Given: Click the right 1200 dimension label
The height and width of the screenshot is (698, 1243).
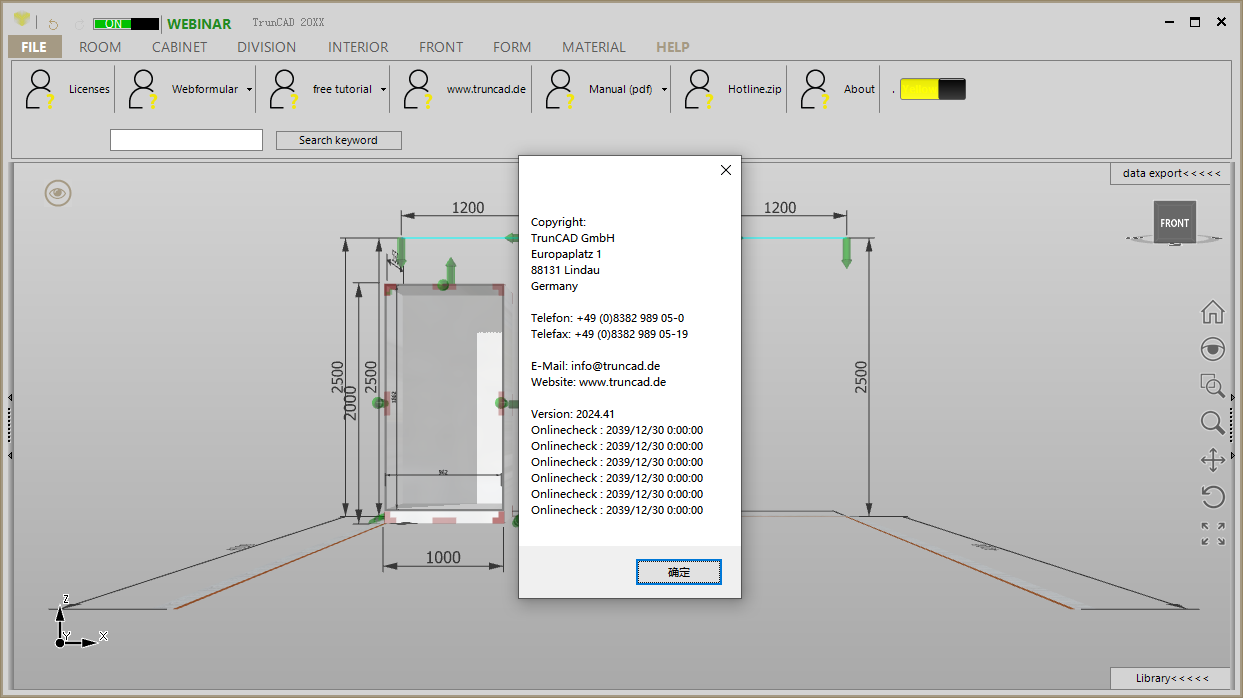Looking at the screenshot, I should [780, 208].
